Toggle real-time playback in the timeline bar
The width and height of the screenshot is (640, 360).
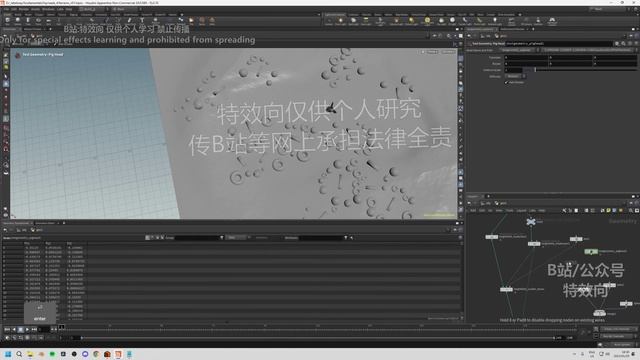(x=7, y=338)
